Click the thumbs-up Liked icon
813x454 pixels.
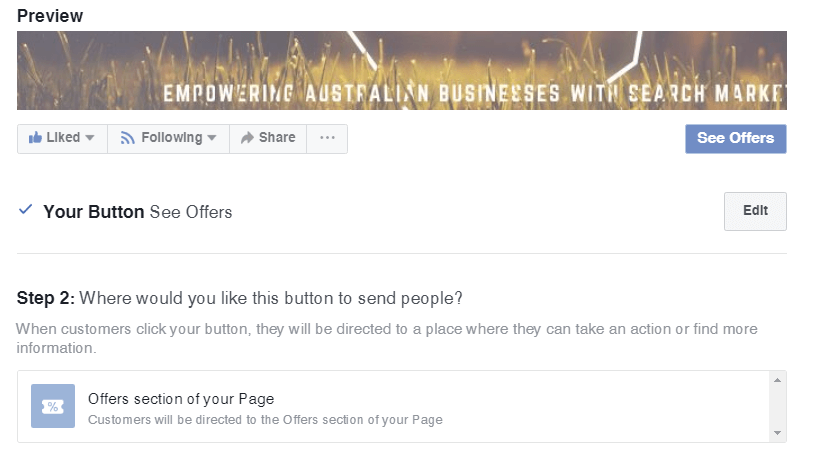35,137
